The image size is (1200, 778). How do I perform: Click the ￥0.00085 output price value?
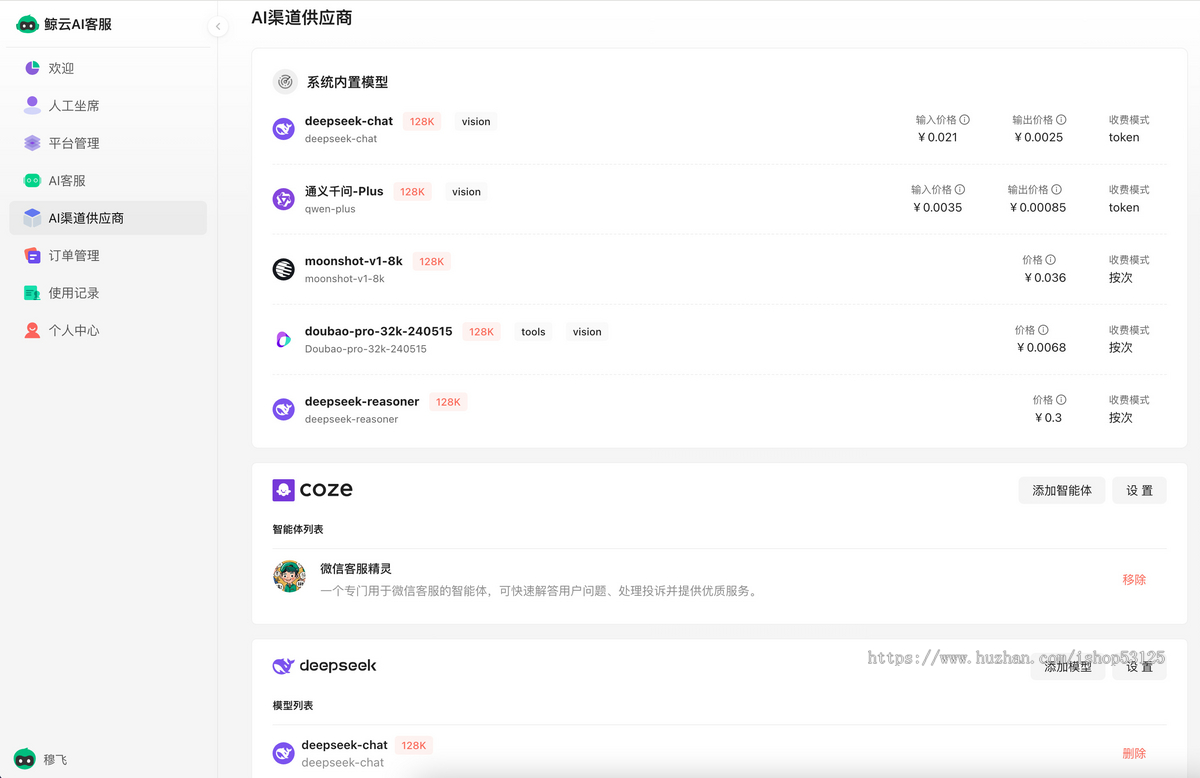point(1037,208)
